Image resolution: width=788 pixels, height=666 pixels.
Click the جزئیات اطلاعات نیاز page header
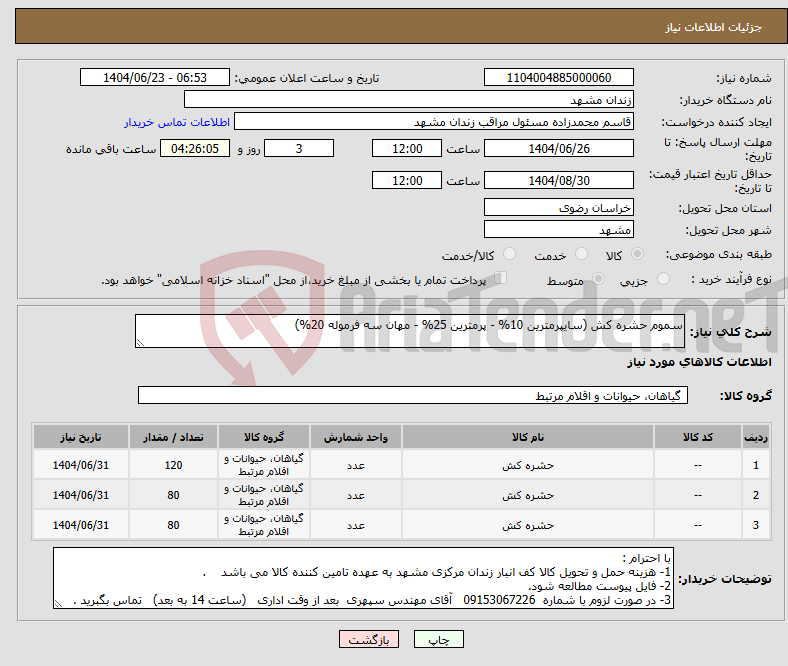714,27
